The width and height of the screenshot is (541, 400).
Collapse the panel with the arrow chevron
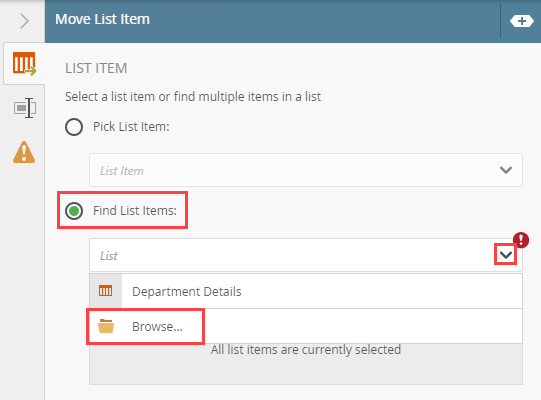[24, 21]
